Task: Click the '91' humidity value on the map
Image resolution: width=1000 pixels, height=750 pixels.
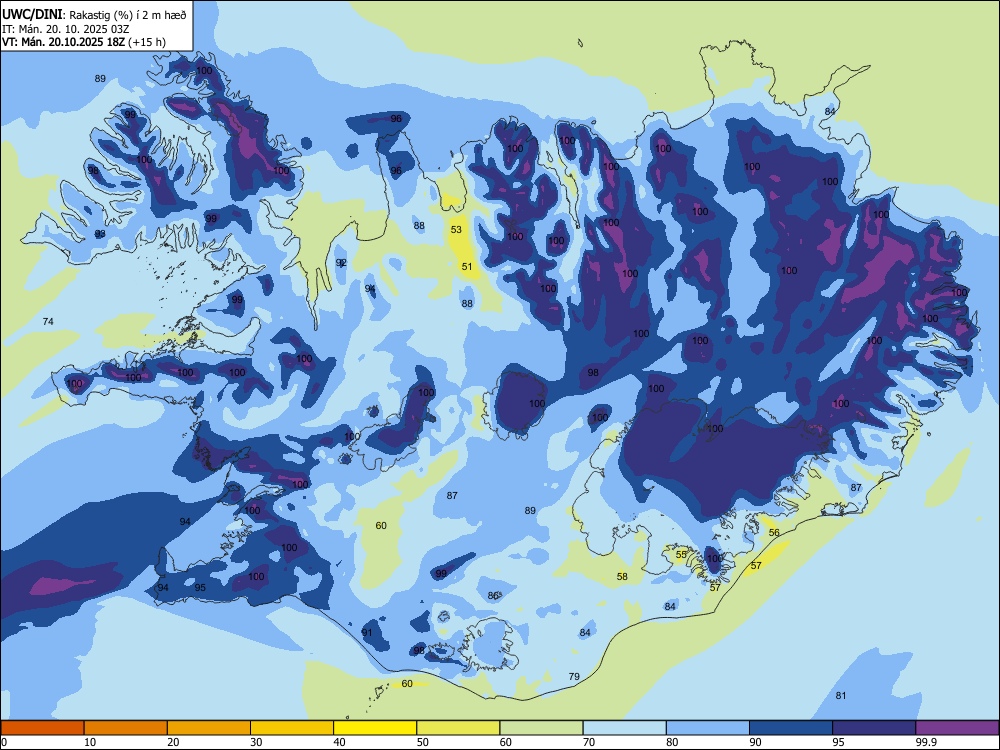Action: point(367,633)
